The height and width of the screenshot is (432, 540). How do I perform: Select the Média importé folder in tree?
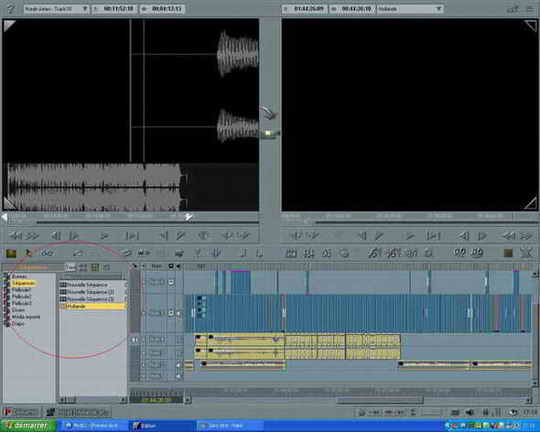click(x=26, y=317)
